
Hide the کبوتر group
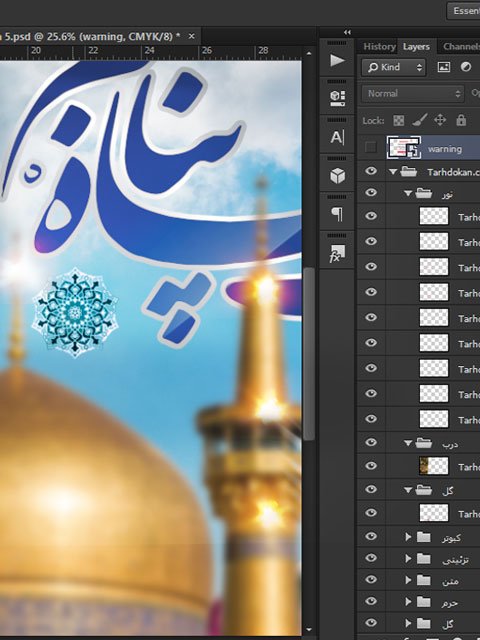[x=371, y=536]
